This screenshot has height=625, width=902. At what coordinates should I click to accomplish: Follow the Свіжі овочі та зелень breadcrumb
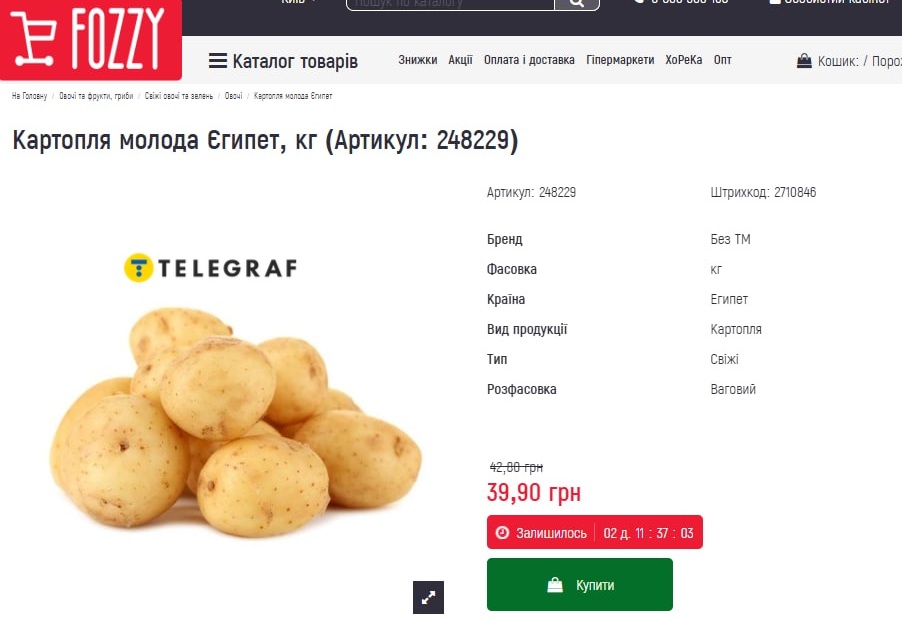(x=178, y=96)
